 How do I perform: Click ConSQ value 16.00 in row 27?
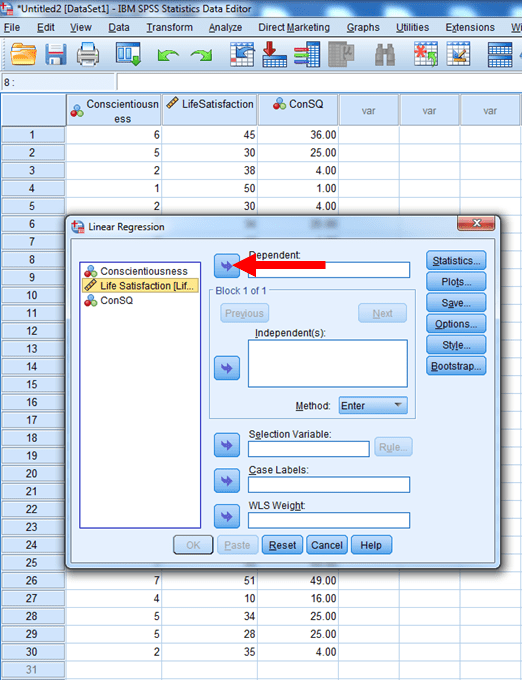[298, 598]
